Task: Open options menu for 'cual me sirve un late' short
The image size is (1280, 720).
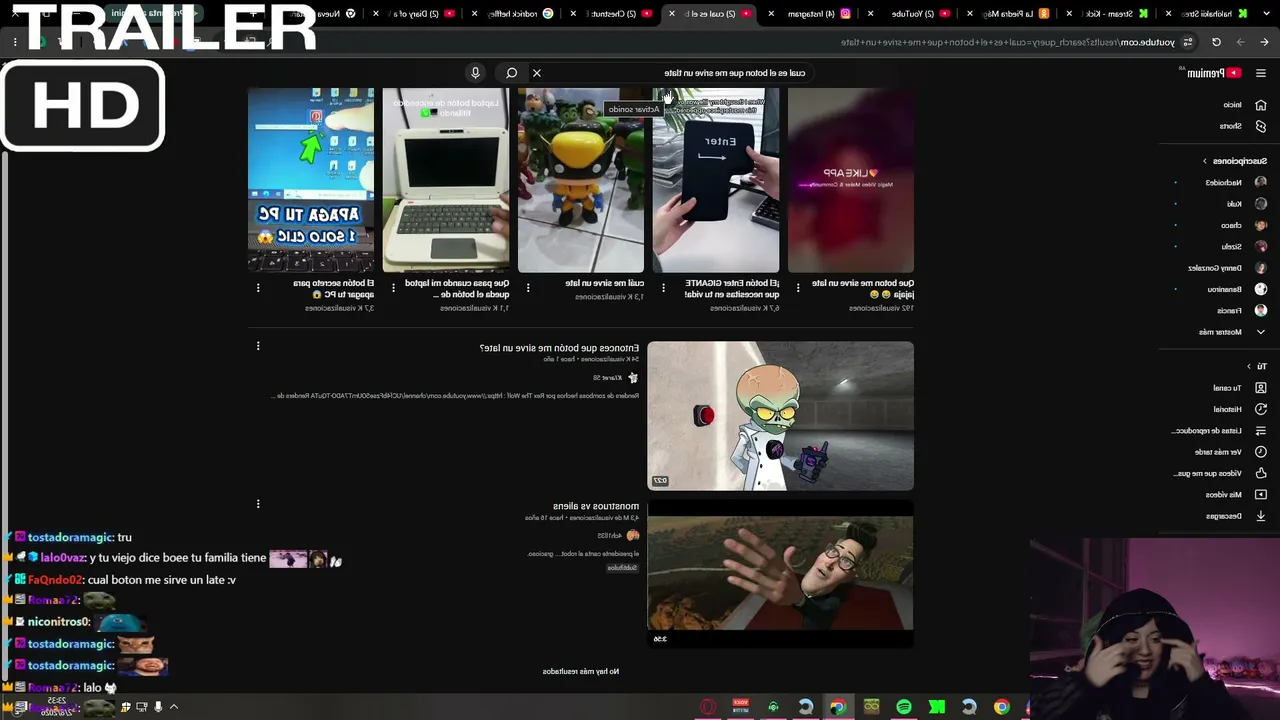Action: coord(528,288)
